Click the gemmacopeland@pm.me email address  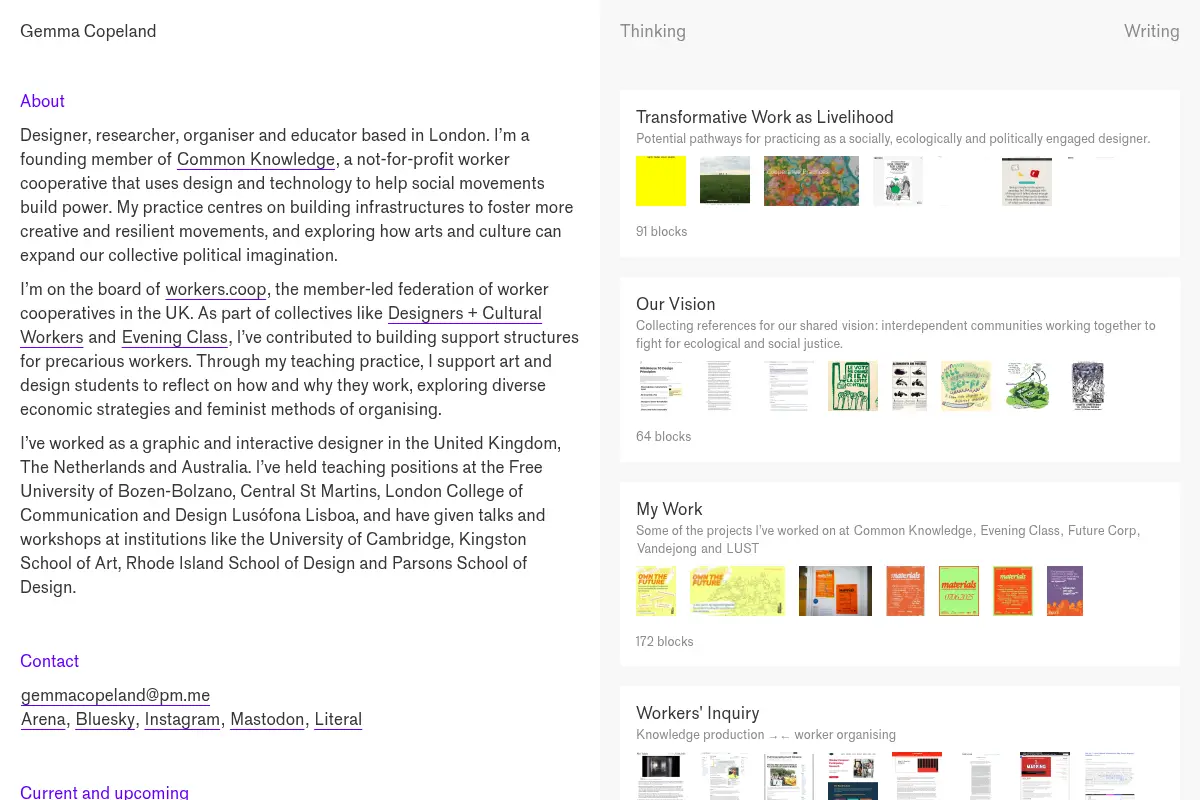115,695
